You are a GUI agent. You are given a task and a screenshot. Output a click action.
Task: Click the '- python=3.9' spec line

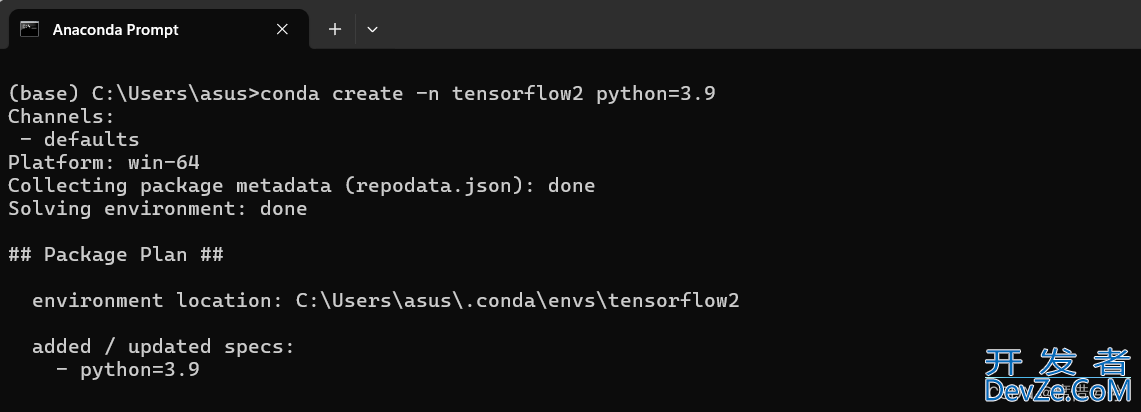point(127,369)
